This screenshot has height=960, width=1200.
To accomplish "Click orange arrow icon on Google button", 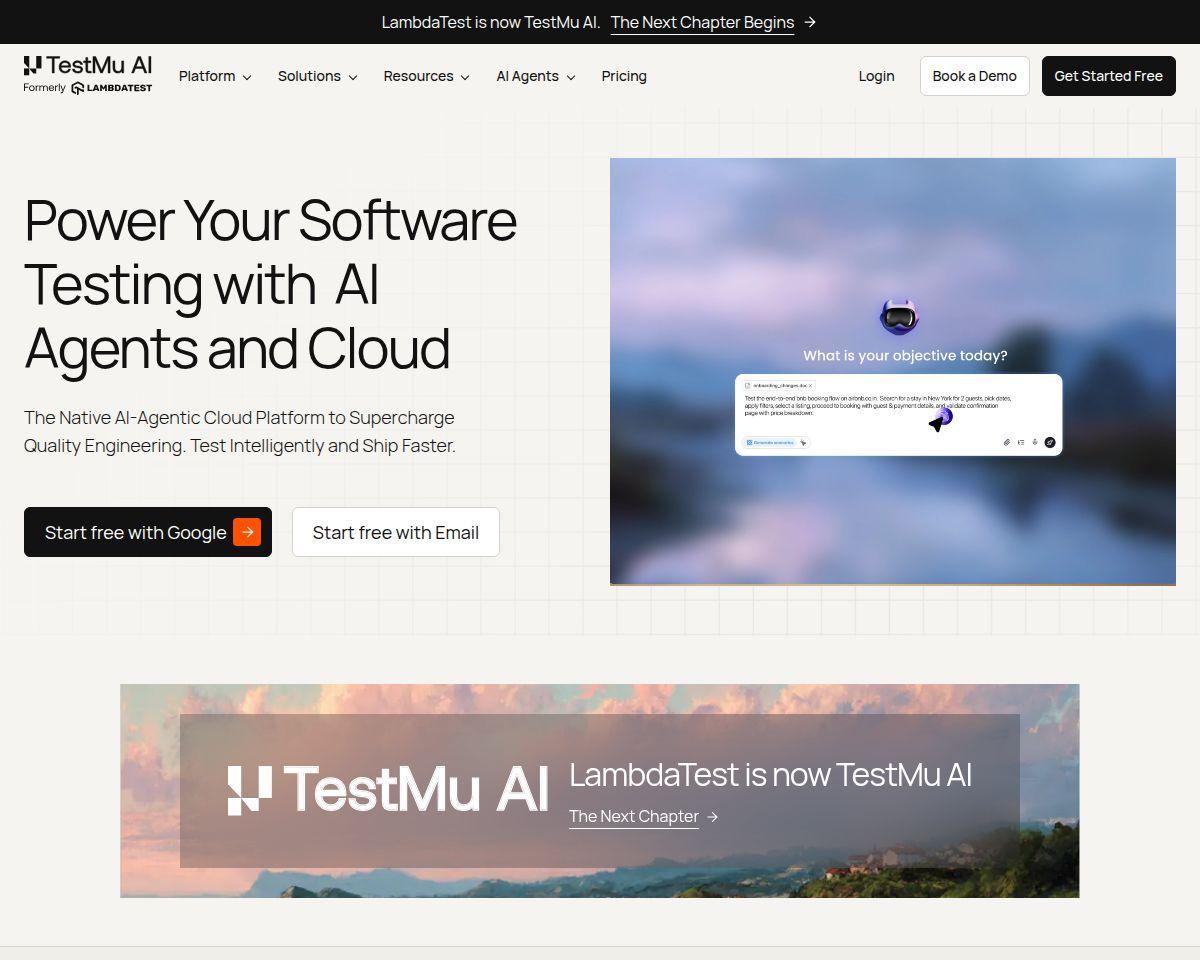I will point(247,532).
